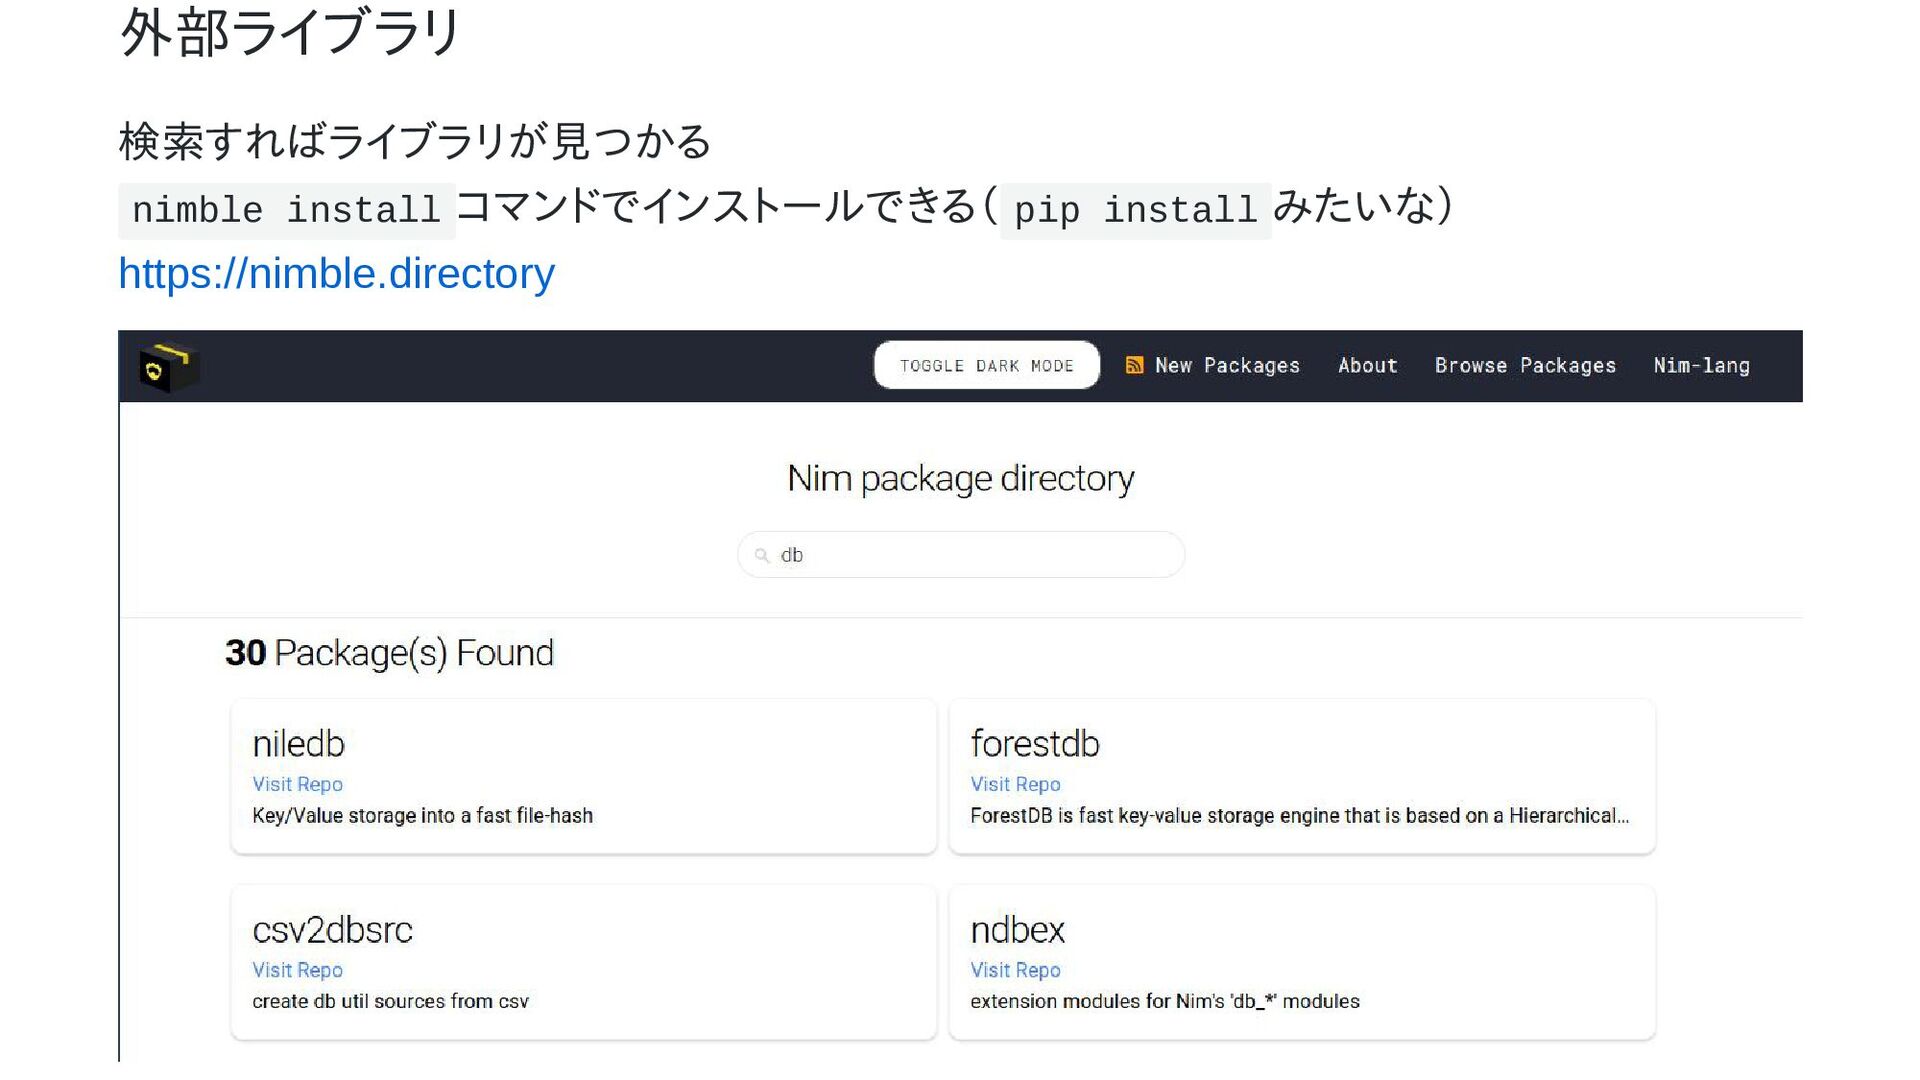
Task: Open the https://nimble.directory link
Action: point(336,273)
